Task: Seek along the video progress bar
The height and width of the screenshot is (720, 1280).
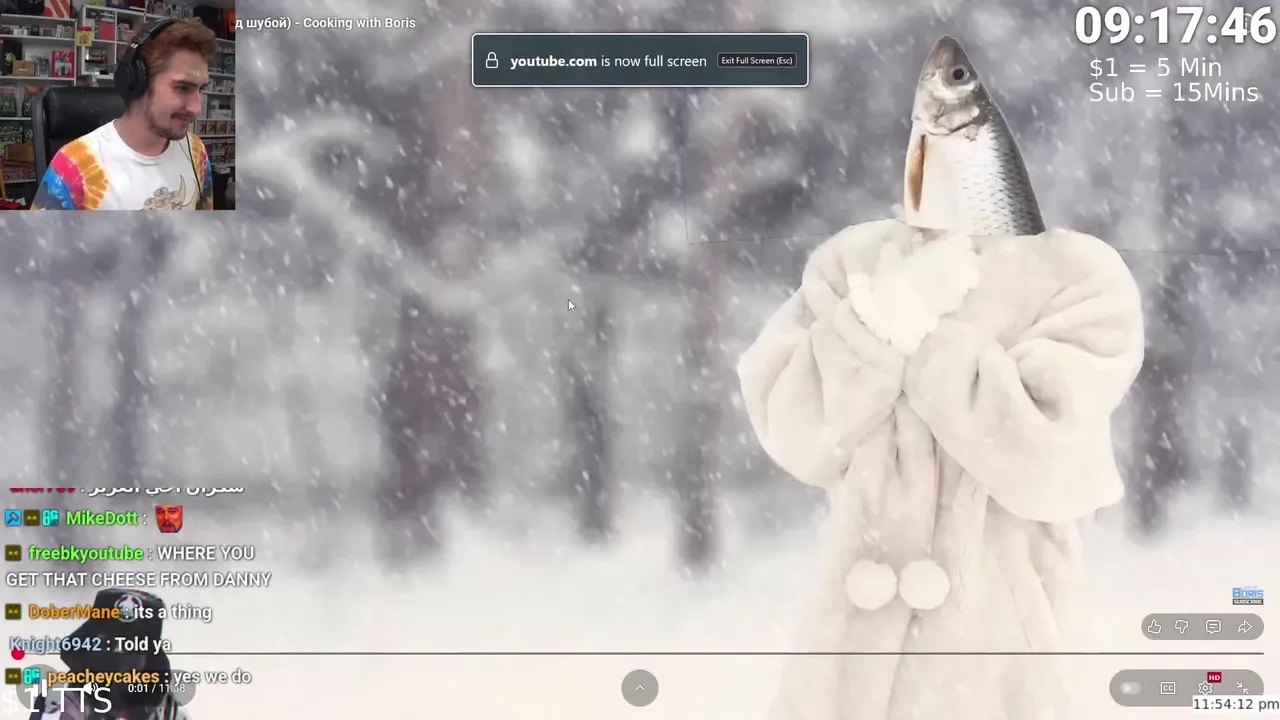Action: [640, 654]
